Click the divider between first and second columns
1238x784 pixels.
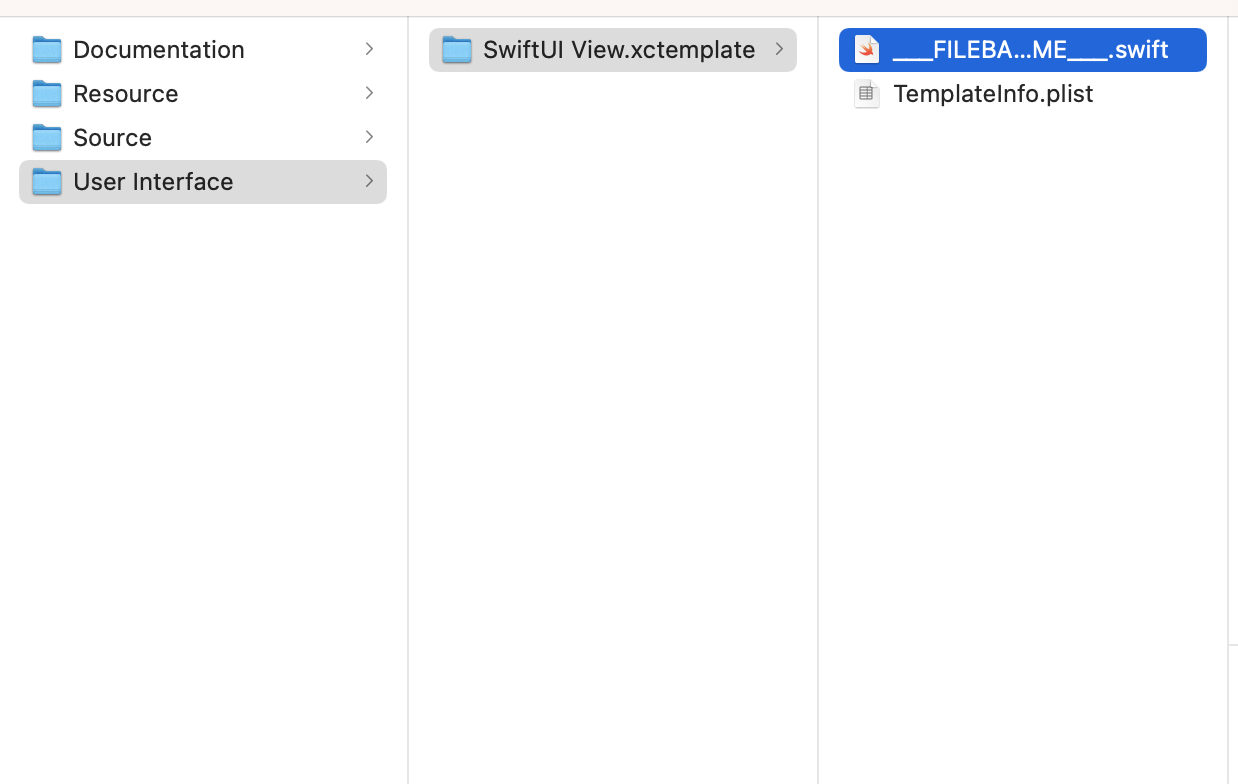pyautogui.click(x=408, y=400)
